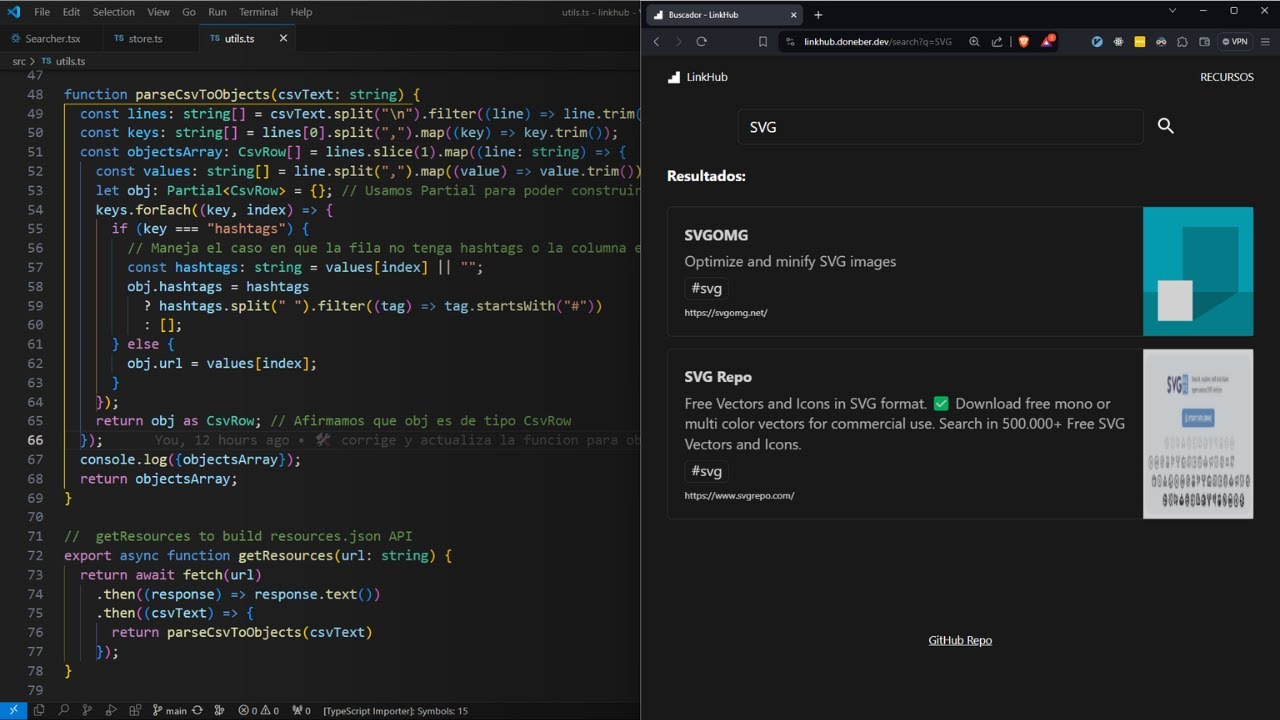Open the browser tab search chevron
1280x720 pixels.
1173,10
